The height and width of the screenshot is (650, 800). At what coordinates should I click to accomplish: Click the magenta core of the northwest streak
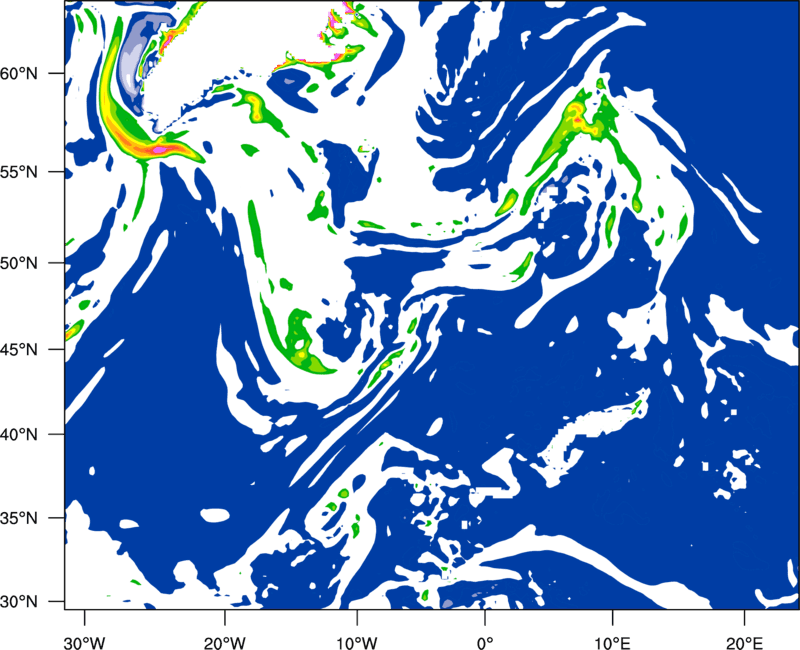coord(161,149)
